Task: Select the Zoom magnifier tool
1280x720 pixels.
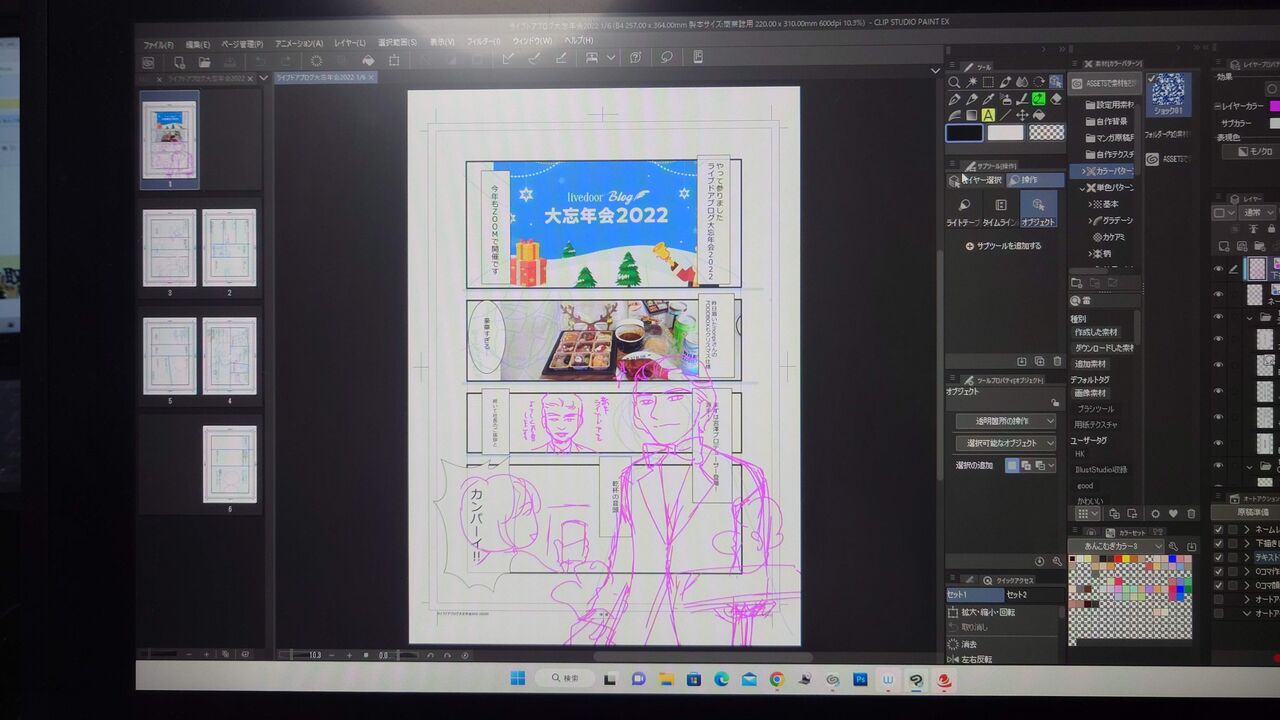Action: [x=954, y=82]
